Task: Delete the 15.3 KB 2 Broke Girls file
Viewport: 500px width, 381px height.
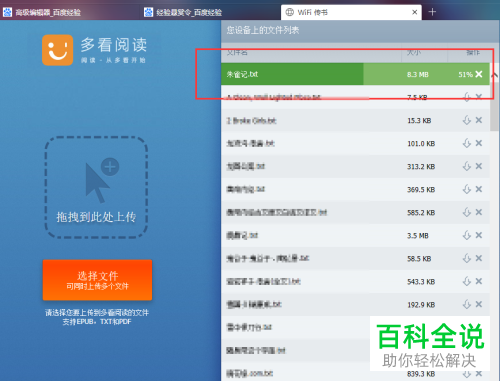Action: click(479, 120)
